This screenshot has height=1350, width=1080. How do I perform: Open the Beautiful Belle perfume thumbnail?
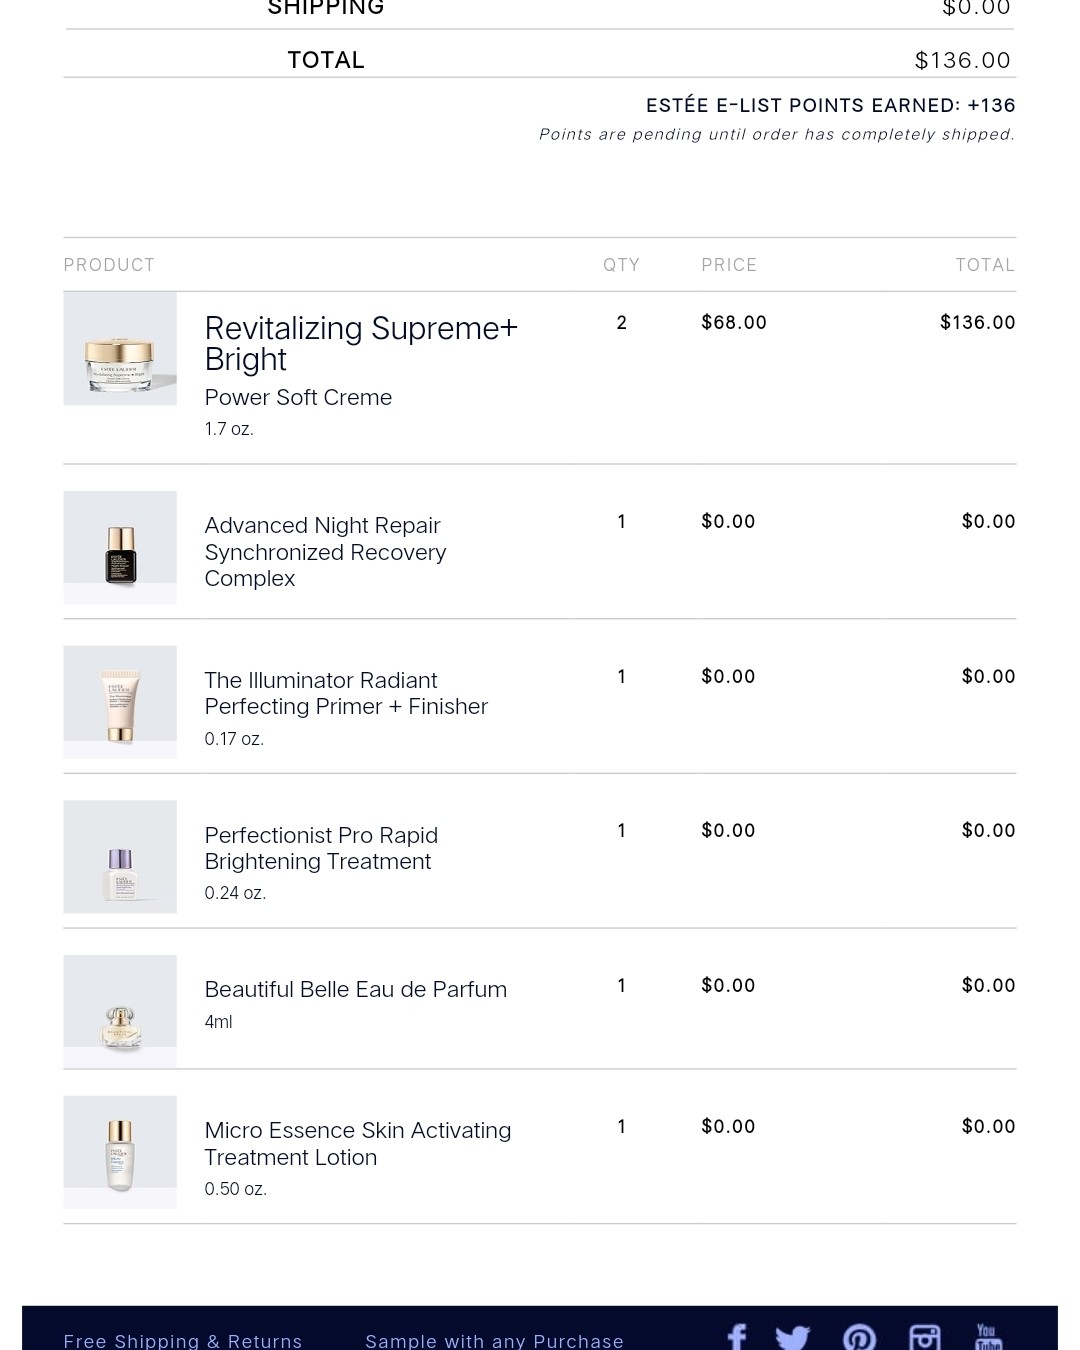click(x=120, y=1011)
